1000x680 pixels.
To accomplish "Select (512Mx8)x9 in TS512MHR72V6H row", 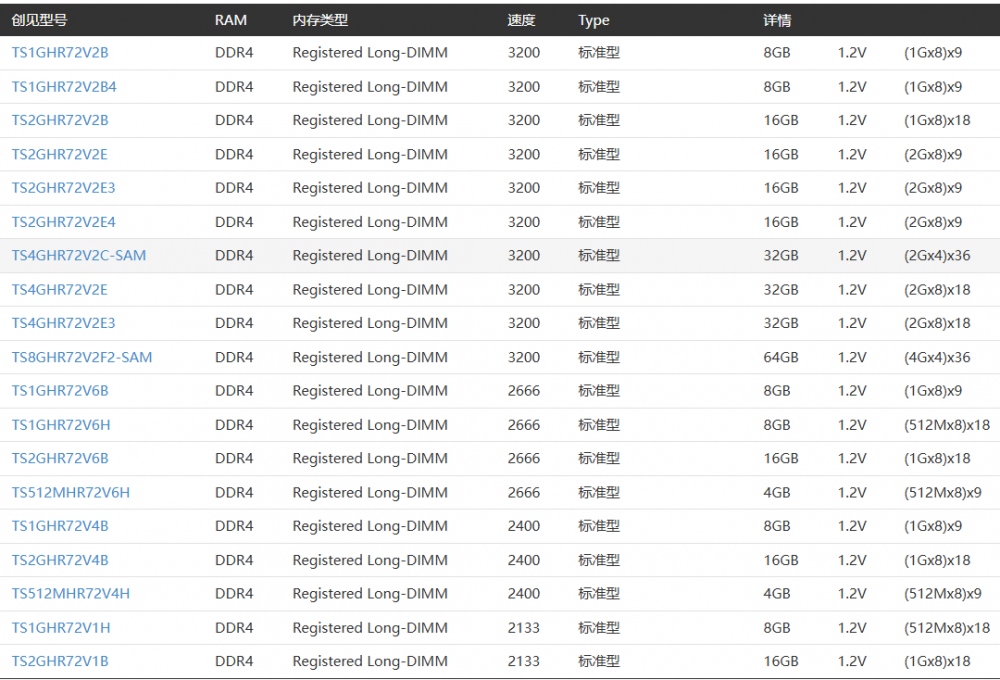I will pyautogui.click(x=943, y=492).
